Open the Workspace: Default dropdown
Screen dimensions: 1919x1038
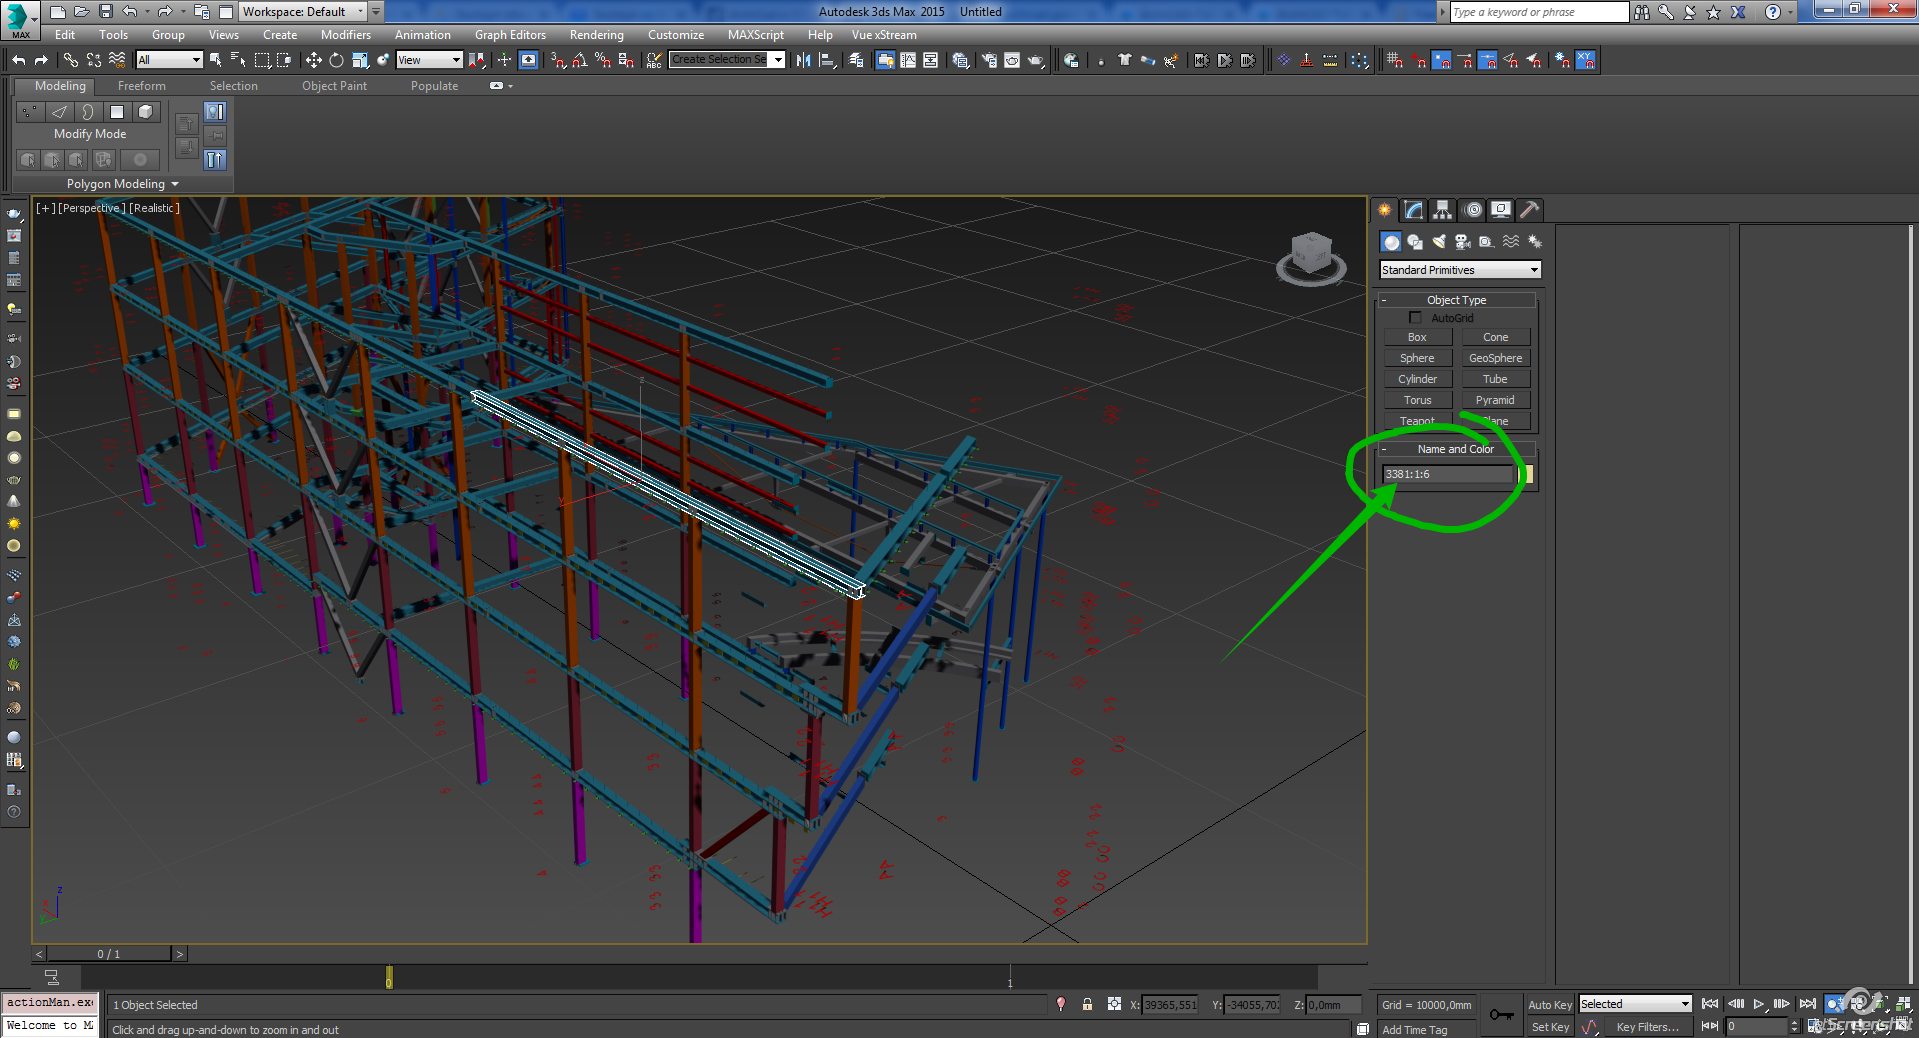tap(303, 12)
